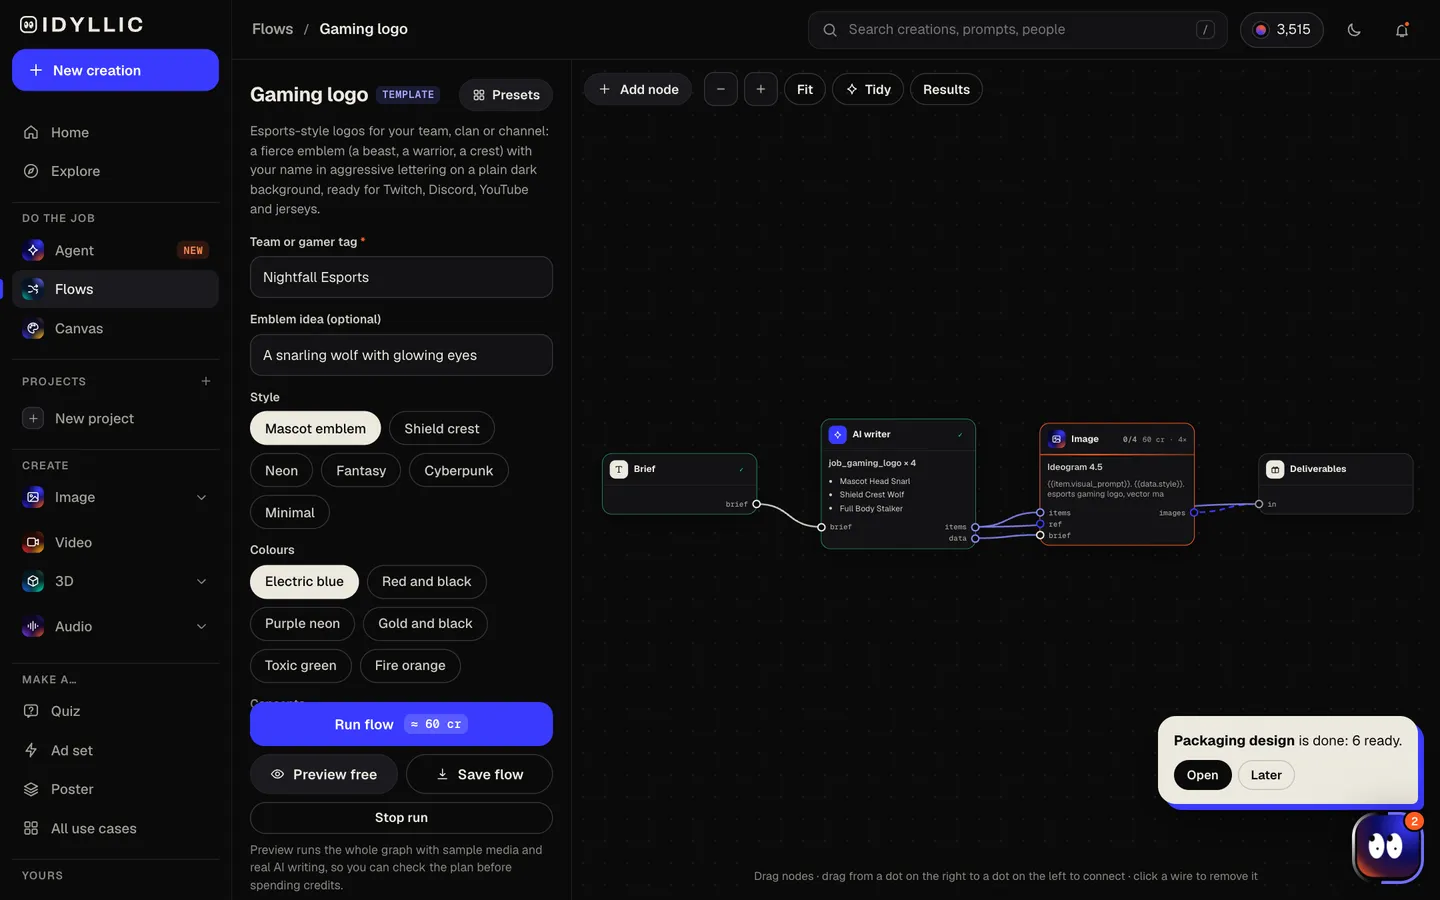Open Ad set in the sidebar
Screen dimensions: 1440x900
[115, 750]
